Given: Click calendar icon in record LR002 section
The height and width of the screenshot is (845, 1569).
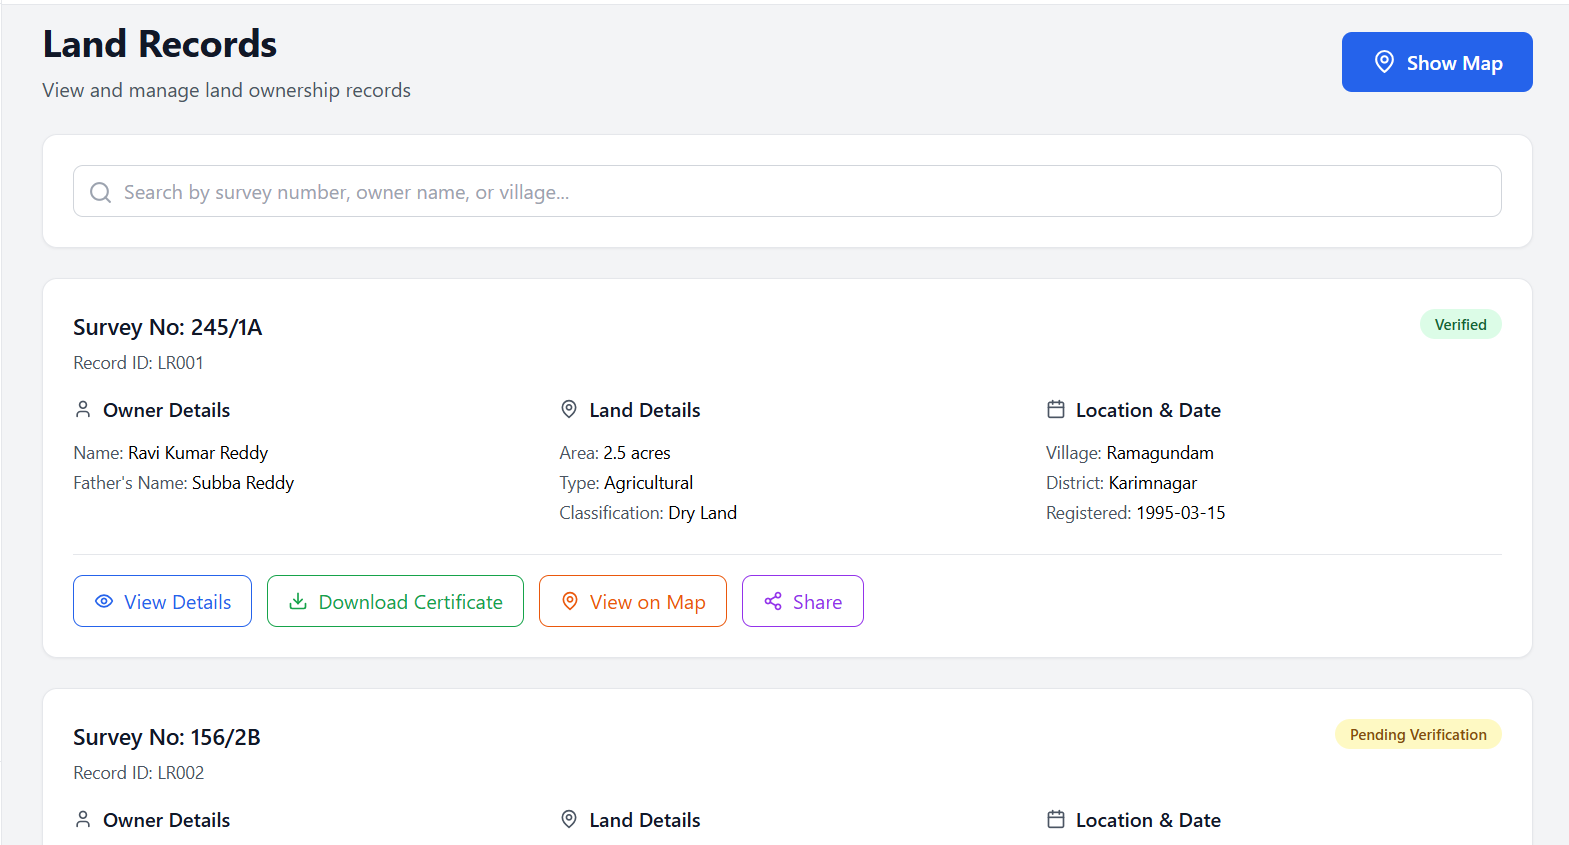Looking at the screenshot, I should tap(1055, 819).
